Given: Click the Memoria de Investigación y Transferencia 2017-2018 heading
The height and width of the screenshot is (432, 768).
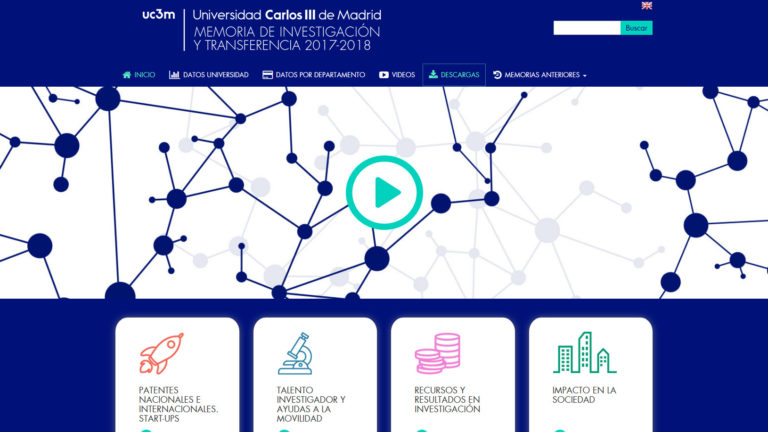Looking at the screenshot, I should (x=287, y=39).
